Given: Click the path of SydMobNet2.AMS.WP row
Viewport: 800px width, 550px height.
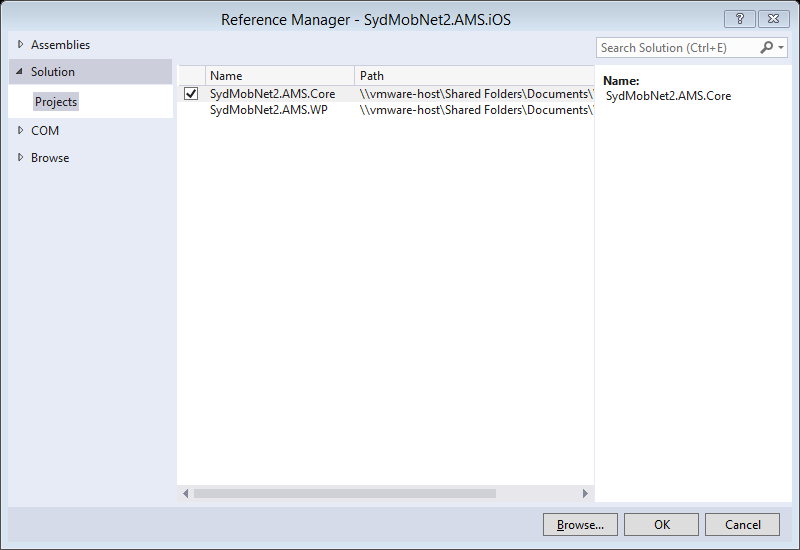Looking at the screenshot, I should (476, 110).
